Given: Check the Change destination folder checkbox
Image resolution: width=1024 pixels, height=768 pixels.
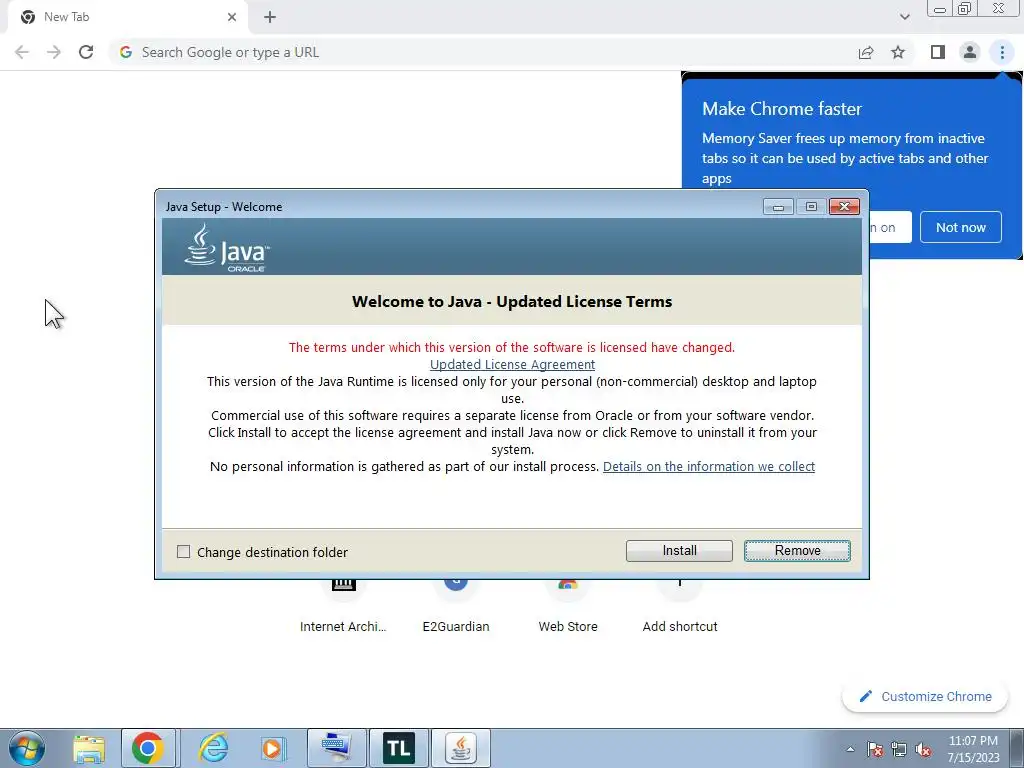Looking at the screenshot, I should point(184,552).
